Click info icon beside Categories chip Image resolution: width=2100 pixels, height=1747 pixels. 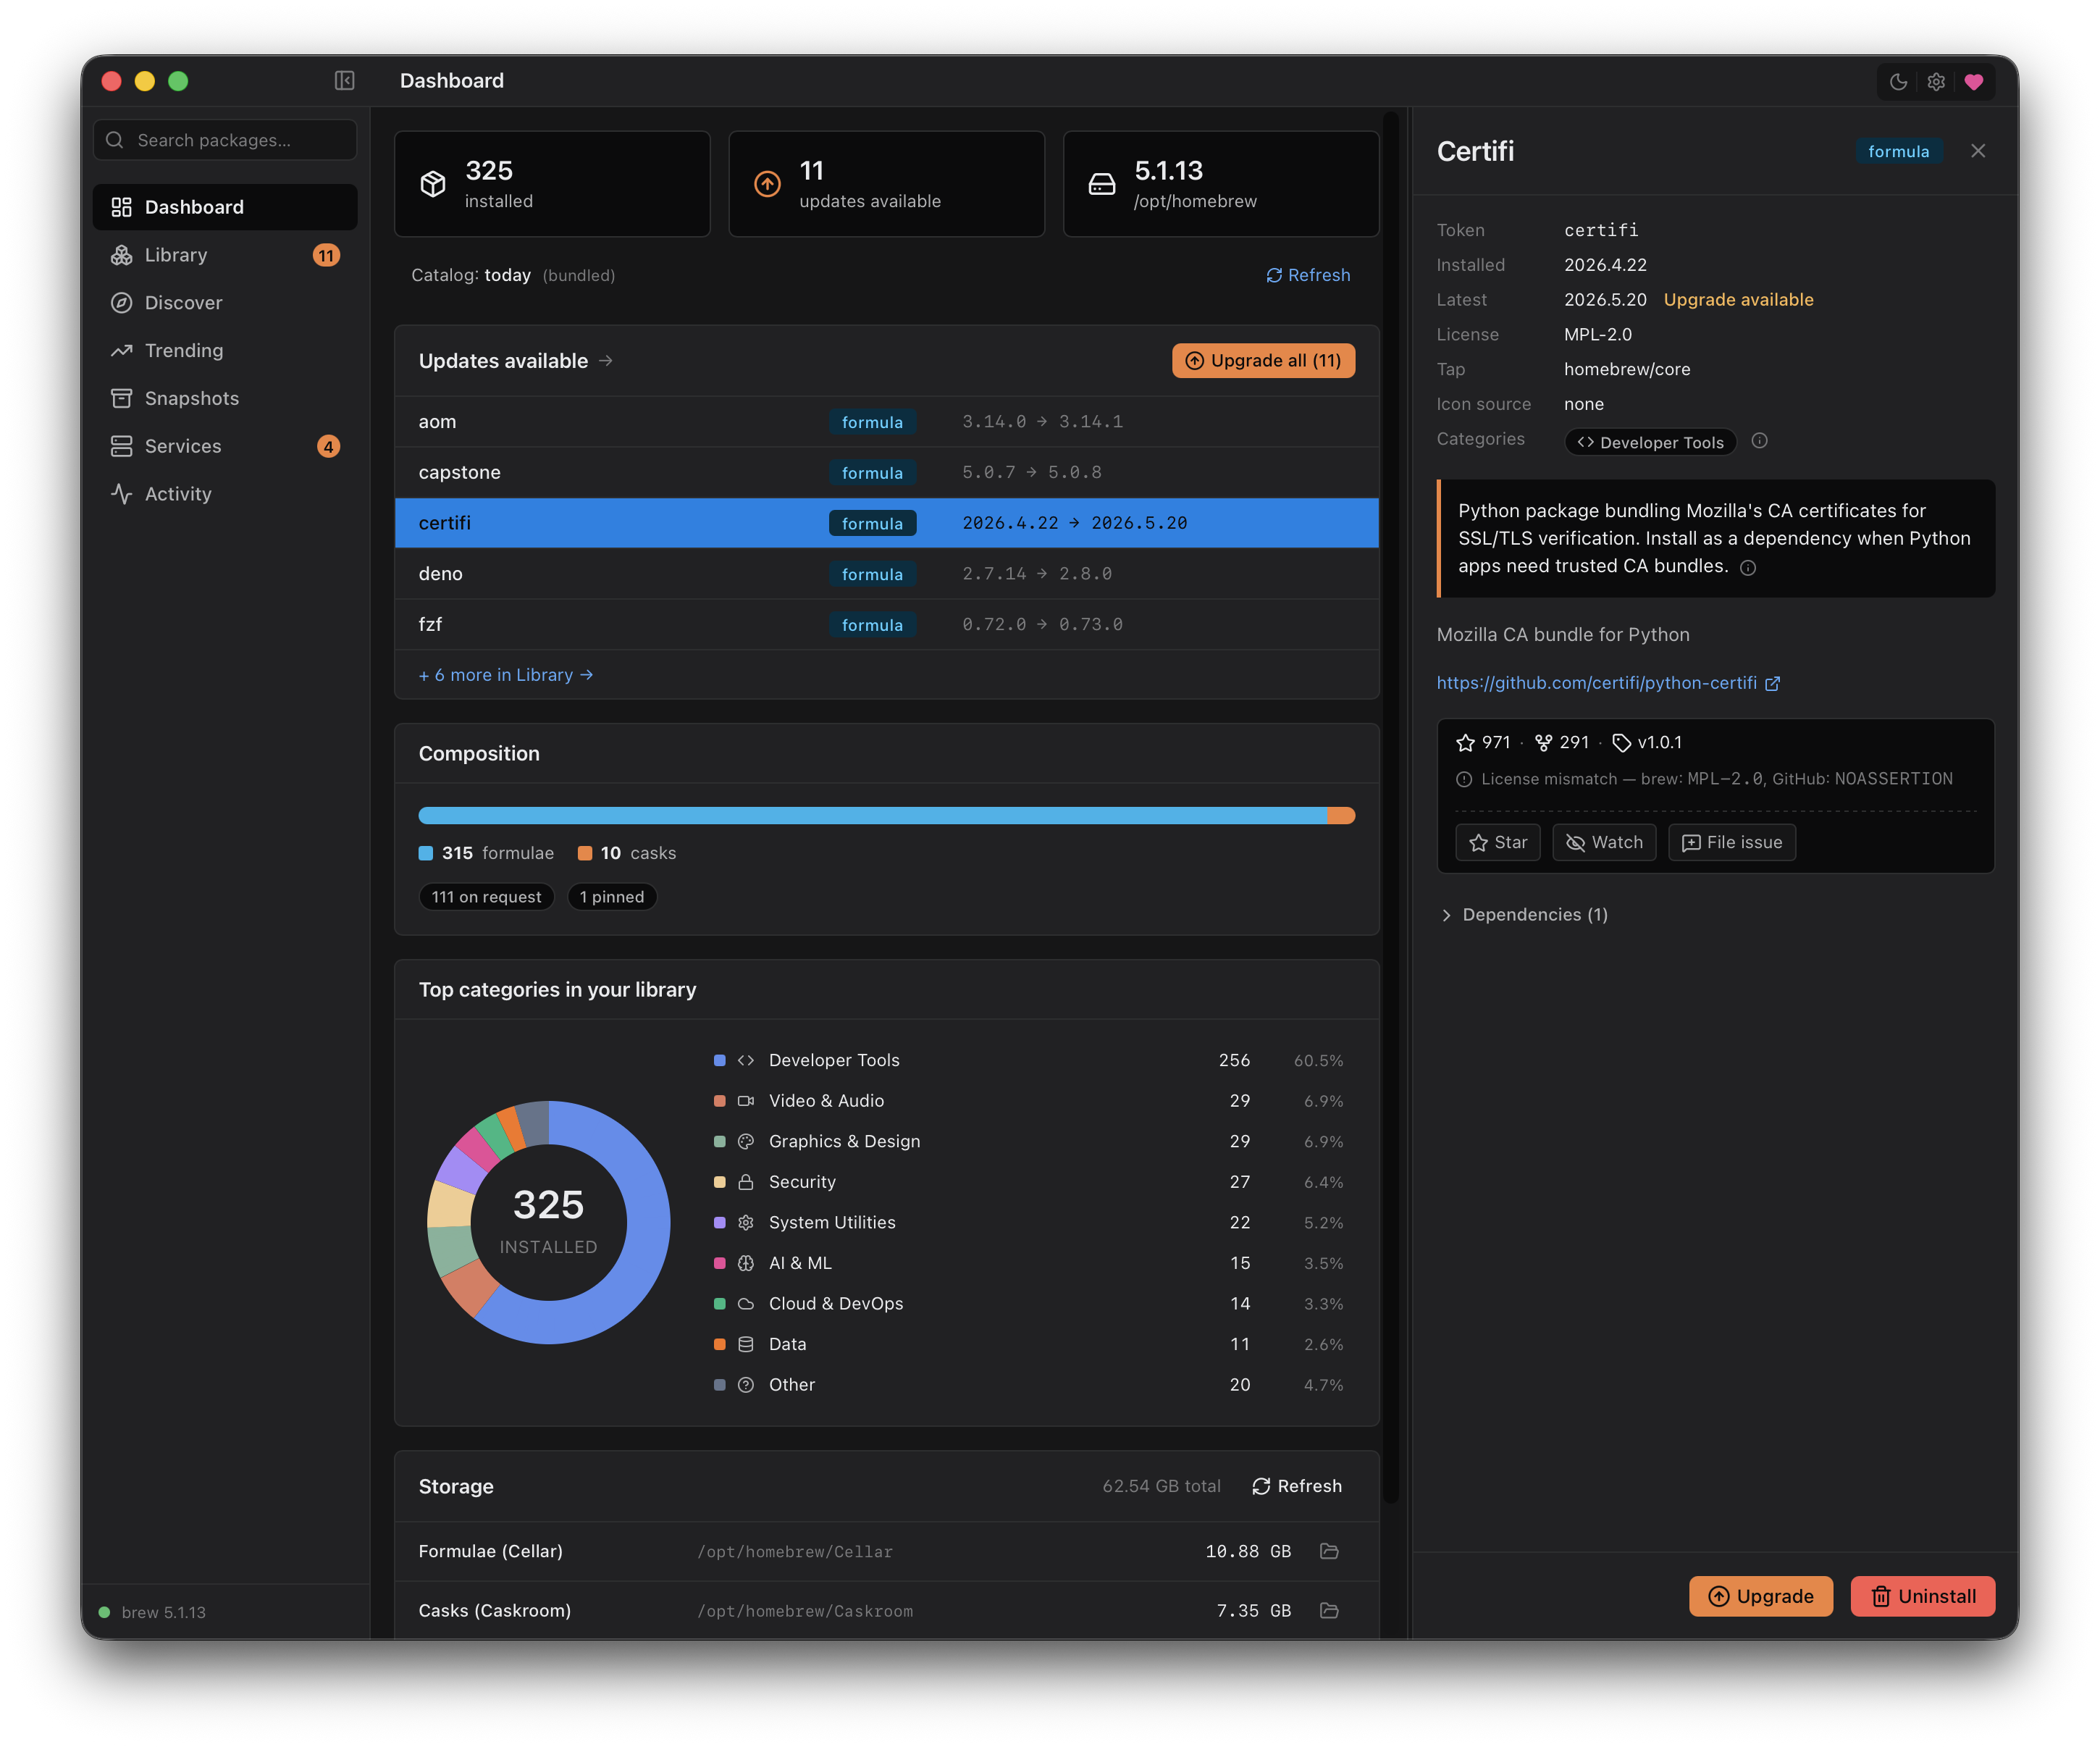tap(1759, 441)
